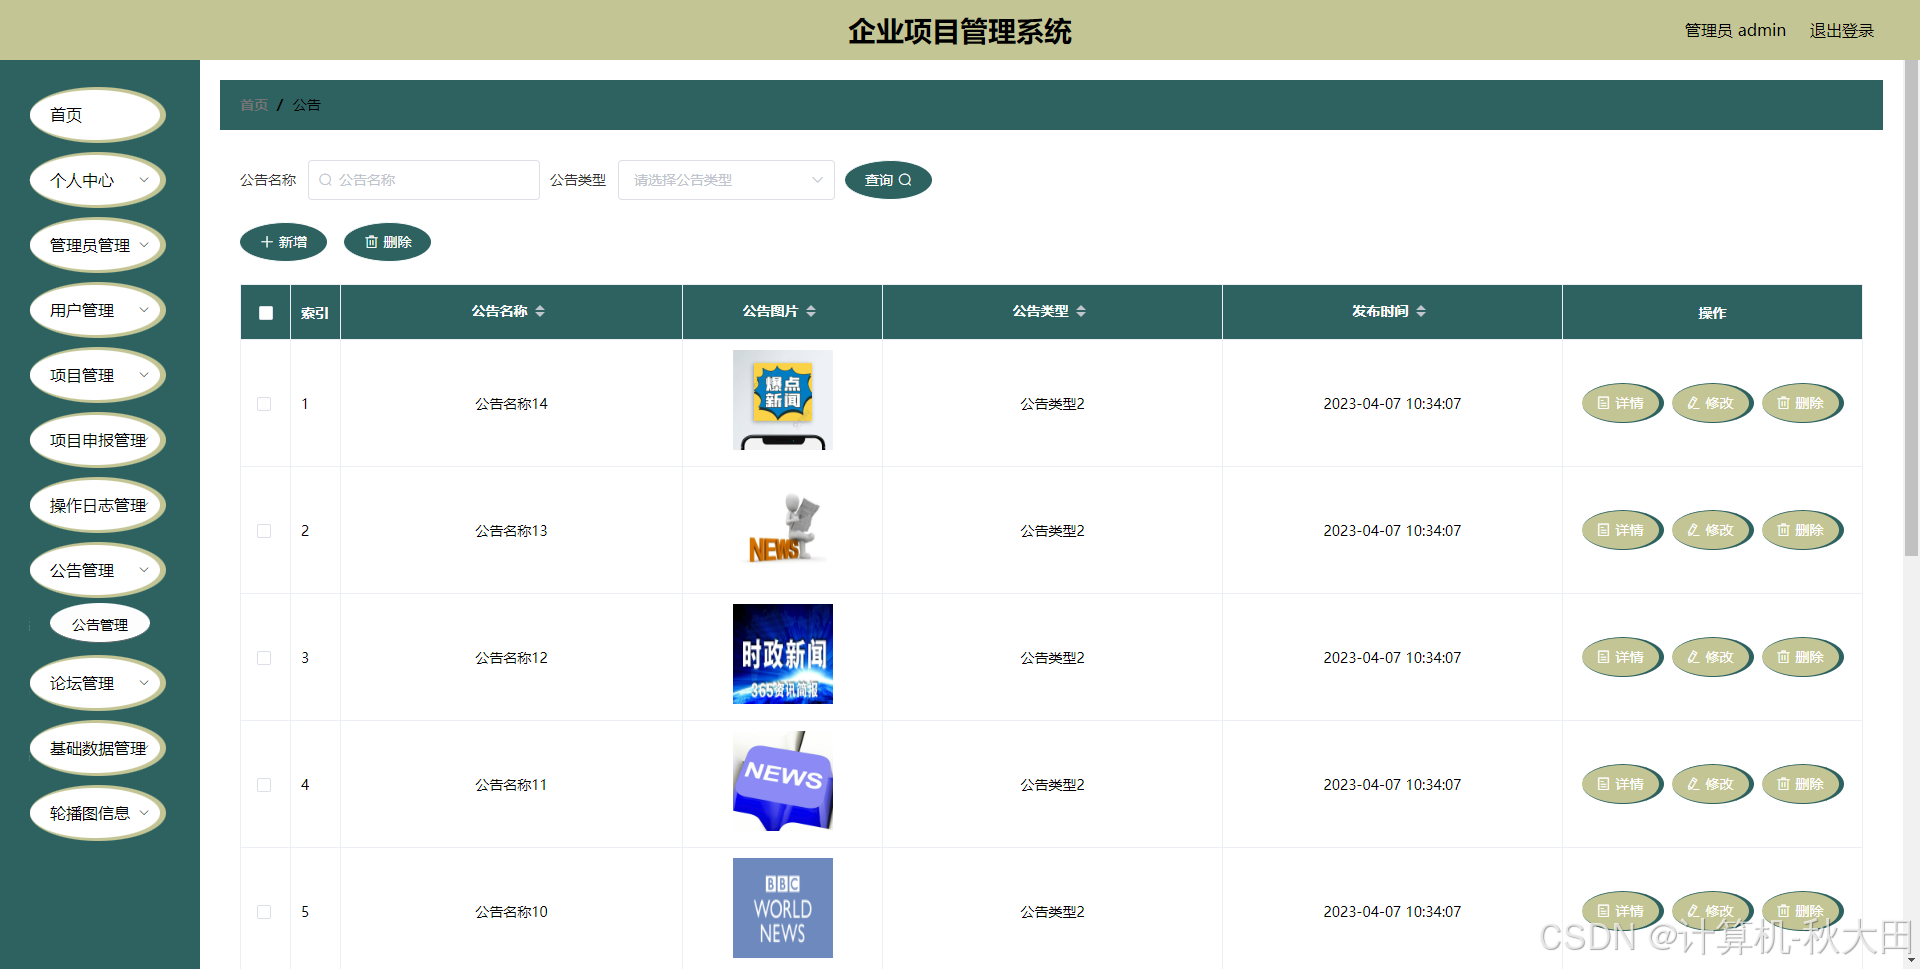Open NEWS key thumbnail of 公告名称11

click(x=783, y=781)
